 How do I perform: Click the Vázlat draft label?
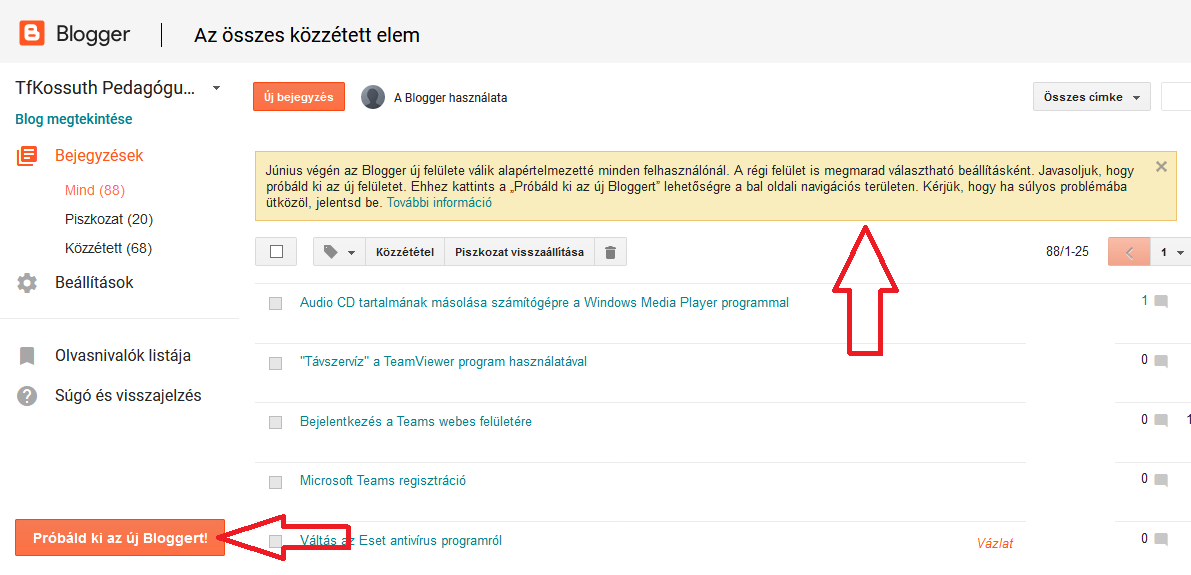tap(994, 543)
